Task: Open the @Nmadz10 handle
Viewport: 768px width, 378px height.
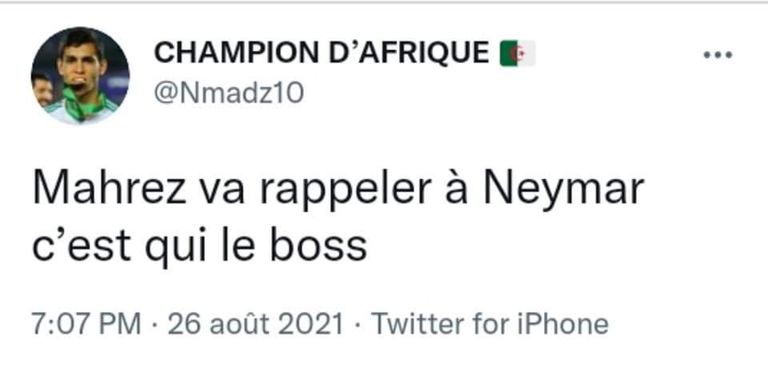Action: [x=229, y=93]
